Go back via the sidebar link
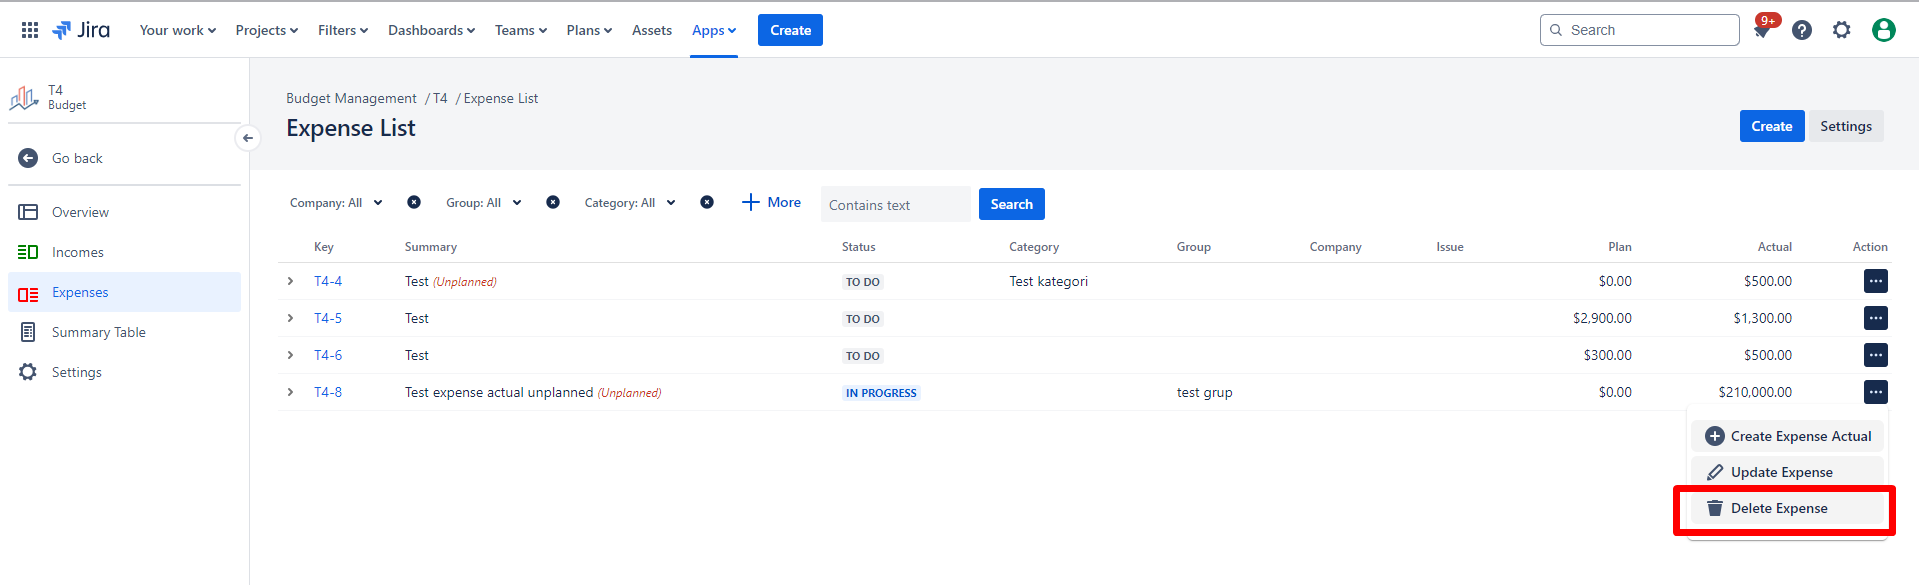 point(124,158)
